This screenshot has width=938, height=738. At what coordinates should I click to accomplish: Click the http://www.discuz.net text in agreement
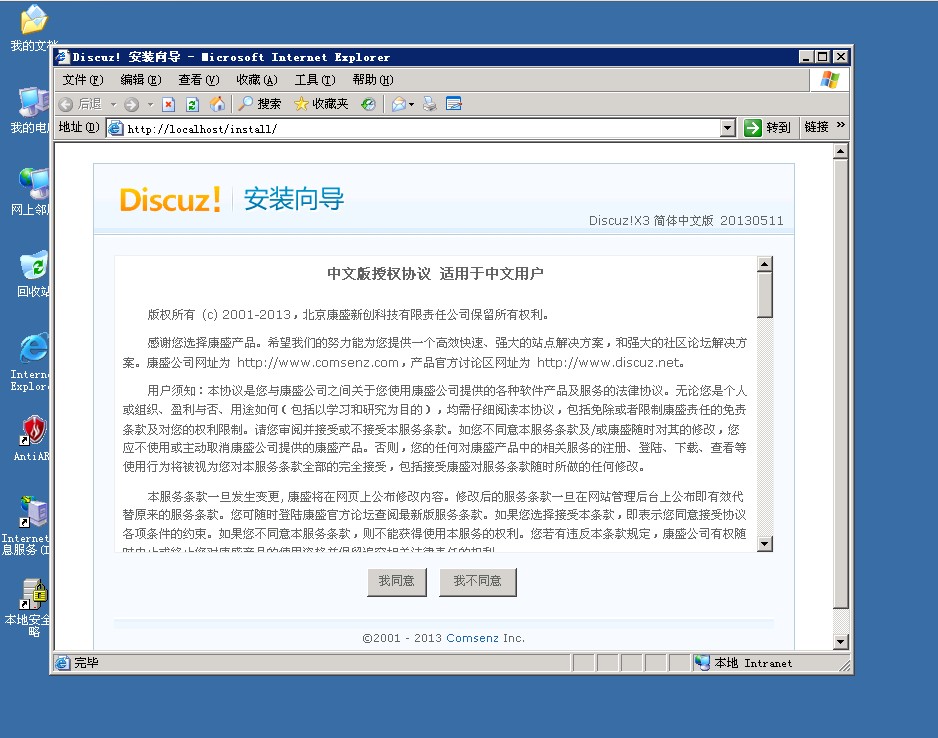608,362
